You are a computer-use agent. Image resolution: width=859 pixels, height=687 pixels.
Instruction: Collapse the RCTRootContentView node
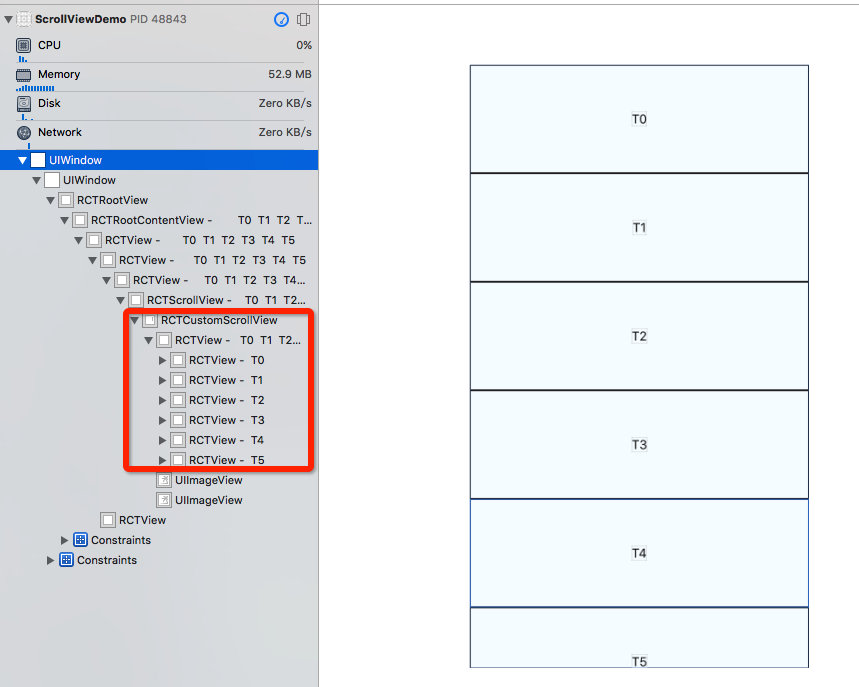pyautogui.click(x=64, y=220)
